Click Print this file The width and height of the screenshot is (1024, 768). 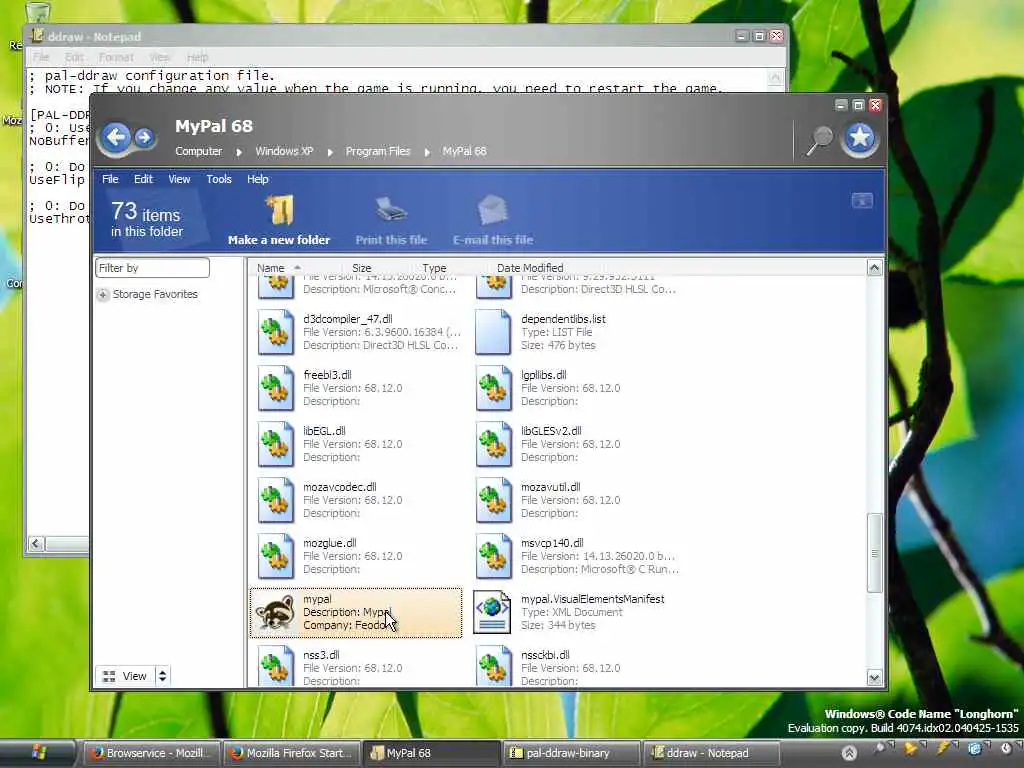point(391,221)
